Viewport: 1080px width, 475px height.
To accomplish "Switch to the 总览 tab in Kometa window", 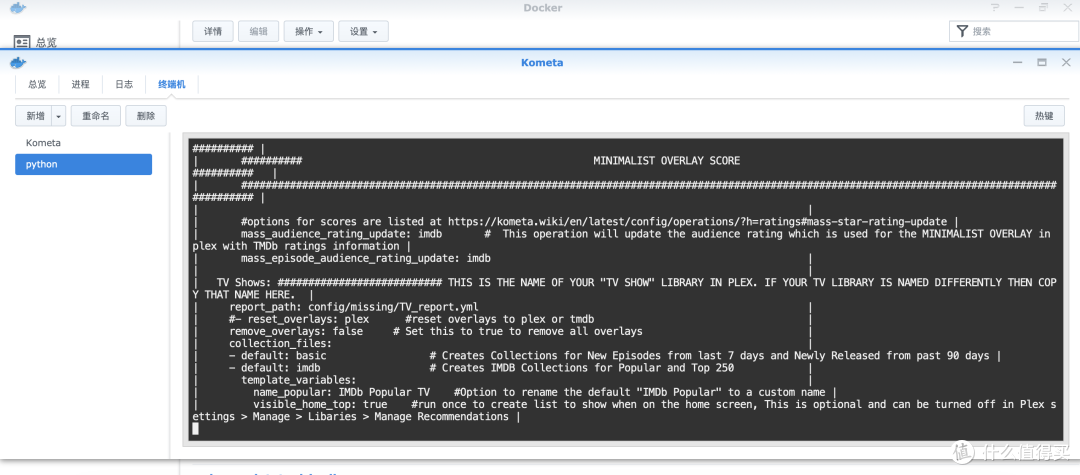I will tap(37, 85).
